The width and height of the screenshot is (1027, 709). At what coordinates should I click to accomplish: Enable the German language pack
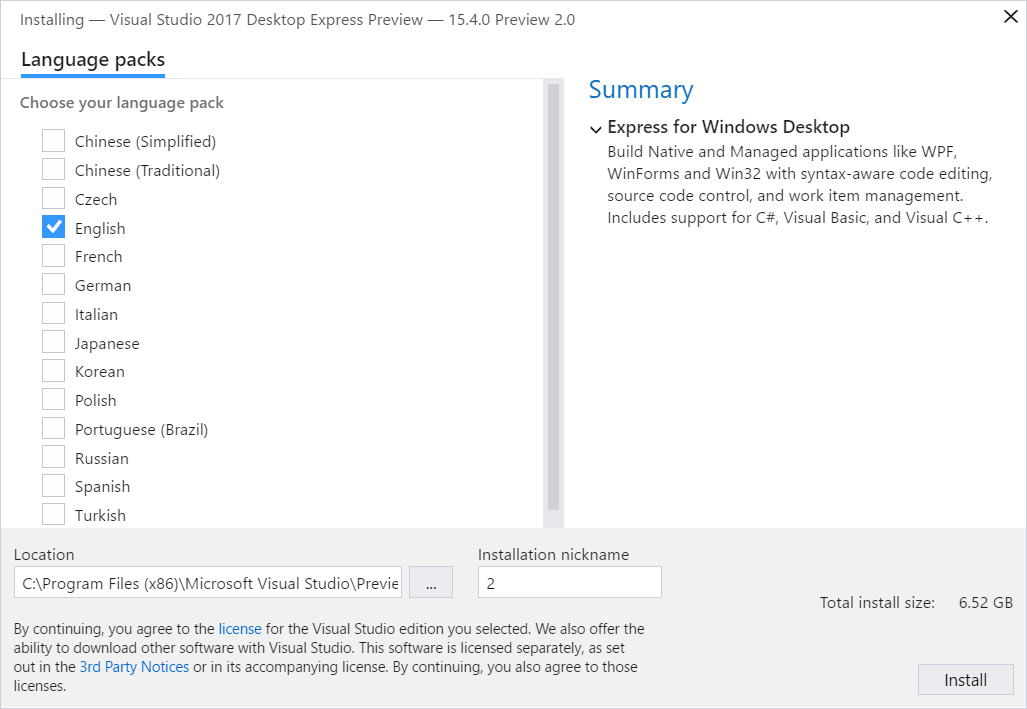(54, 285)
